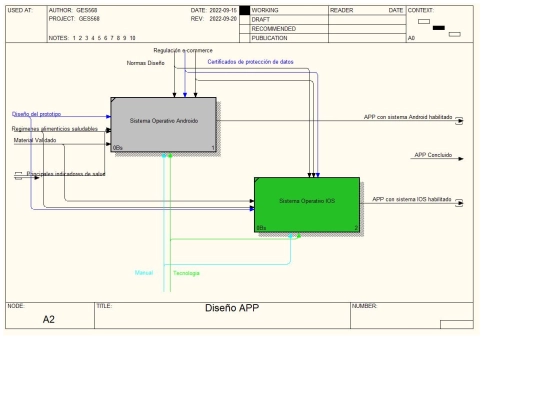This screenshot has width=540, height=405.
Task: Click the A2 node identifier
Action: tap(49, 320)
